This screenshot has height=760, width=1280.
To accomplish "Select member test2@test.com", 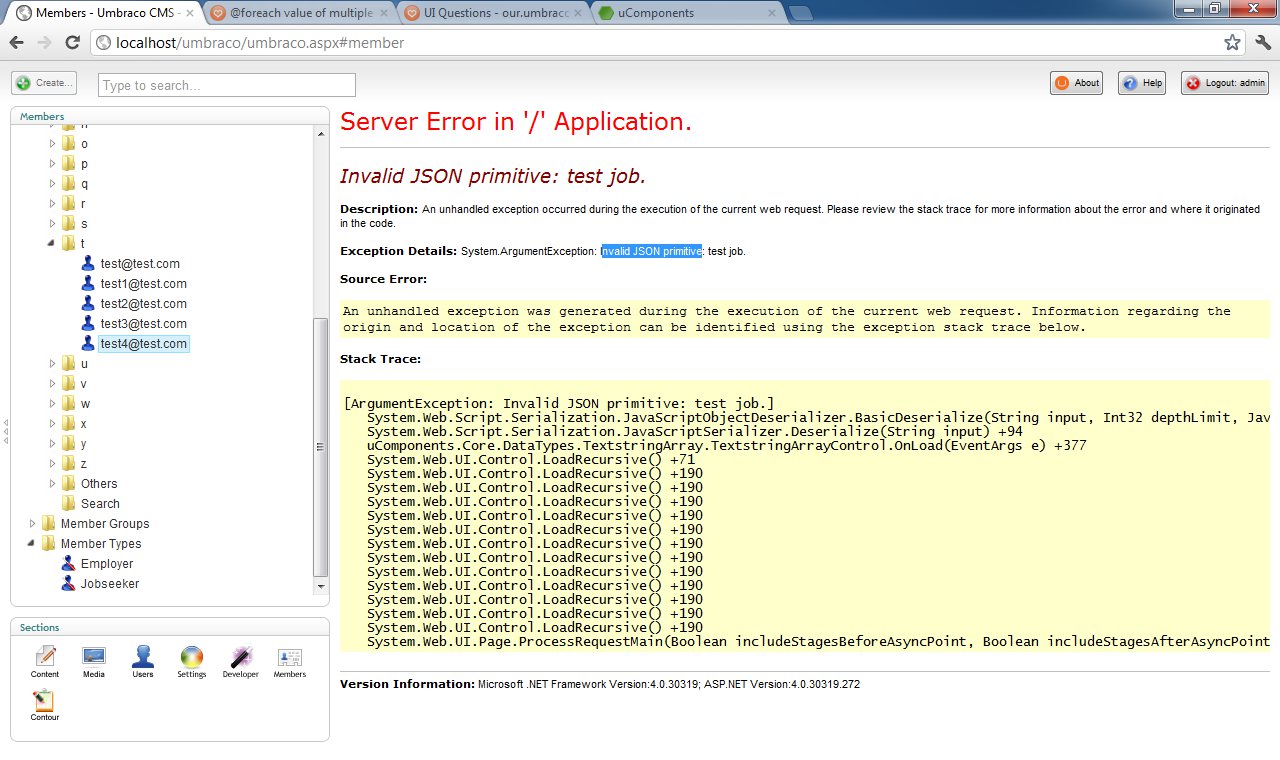I will pos(144,304).
